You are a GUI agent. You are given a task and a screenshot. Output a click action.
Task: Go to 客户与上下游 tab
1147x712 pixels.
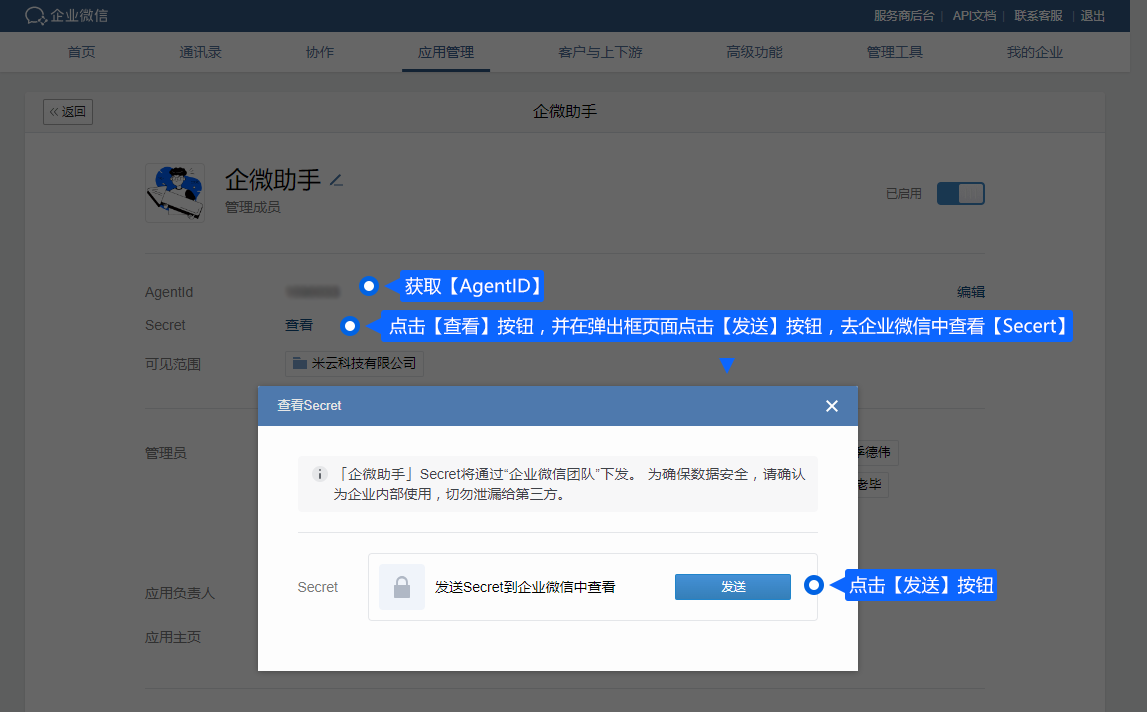click(x=600, y=52)
